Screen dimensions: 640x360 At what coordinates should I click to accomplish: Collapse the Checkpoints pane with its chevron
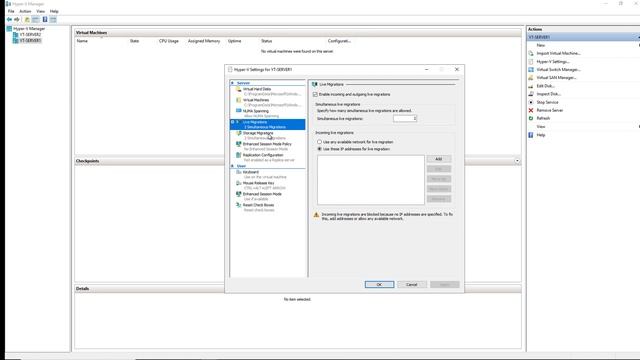(517, 161)
